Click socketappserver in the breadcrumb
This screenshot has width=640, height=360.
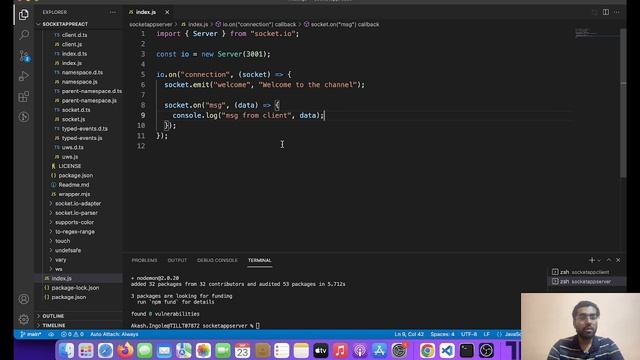pos(151,24)
